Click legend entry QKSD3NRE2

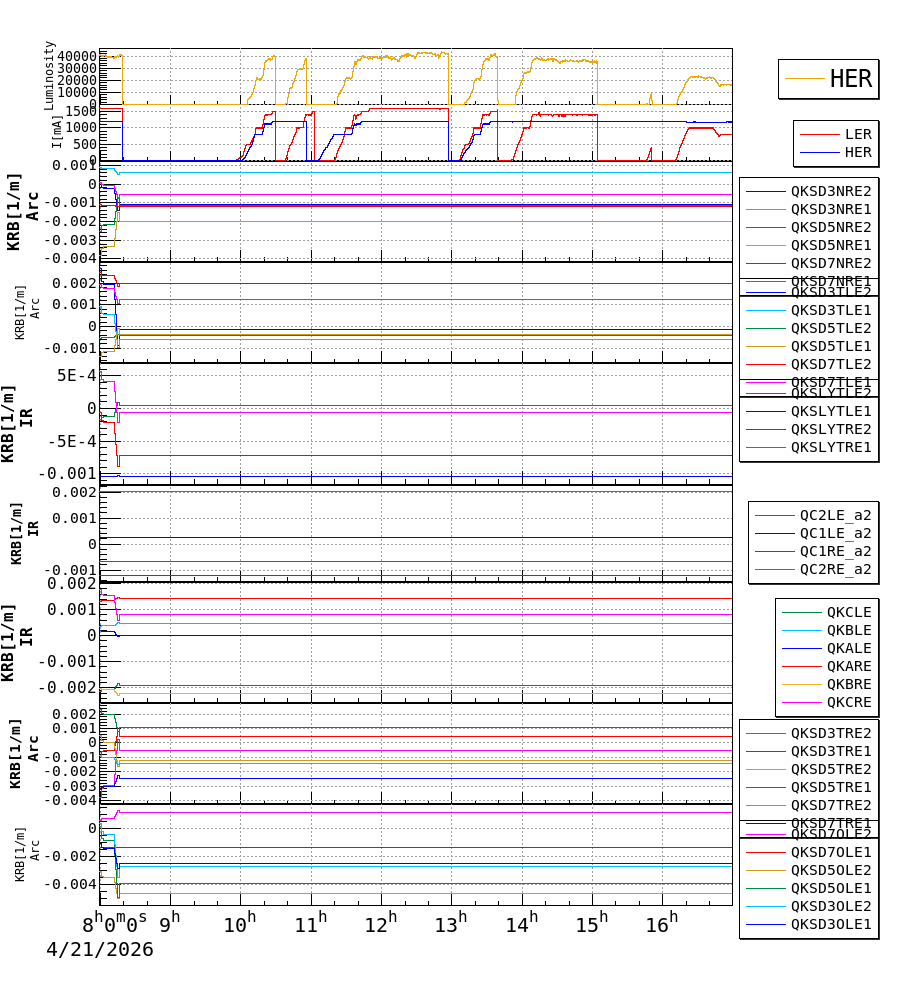coord(831,191)
